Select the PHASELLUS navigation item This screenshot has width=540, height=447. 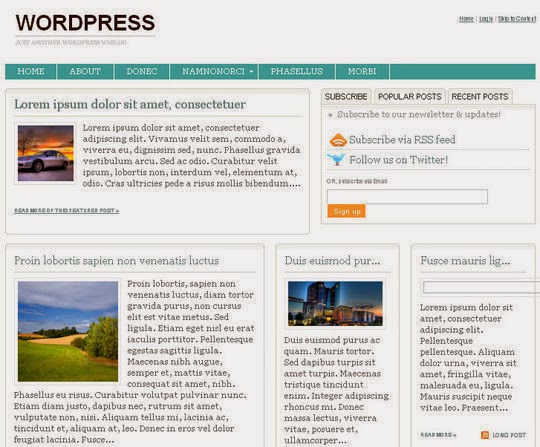click(297, 71)
